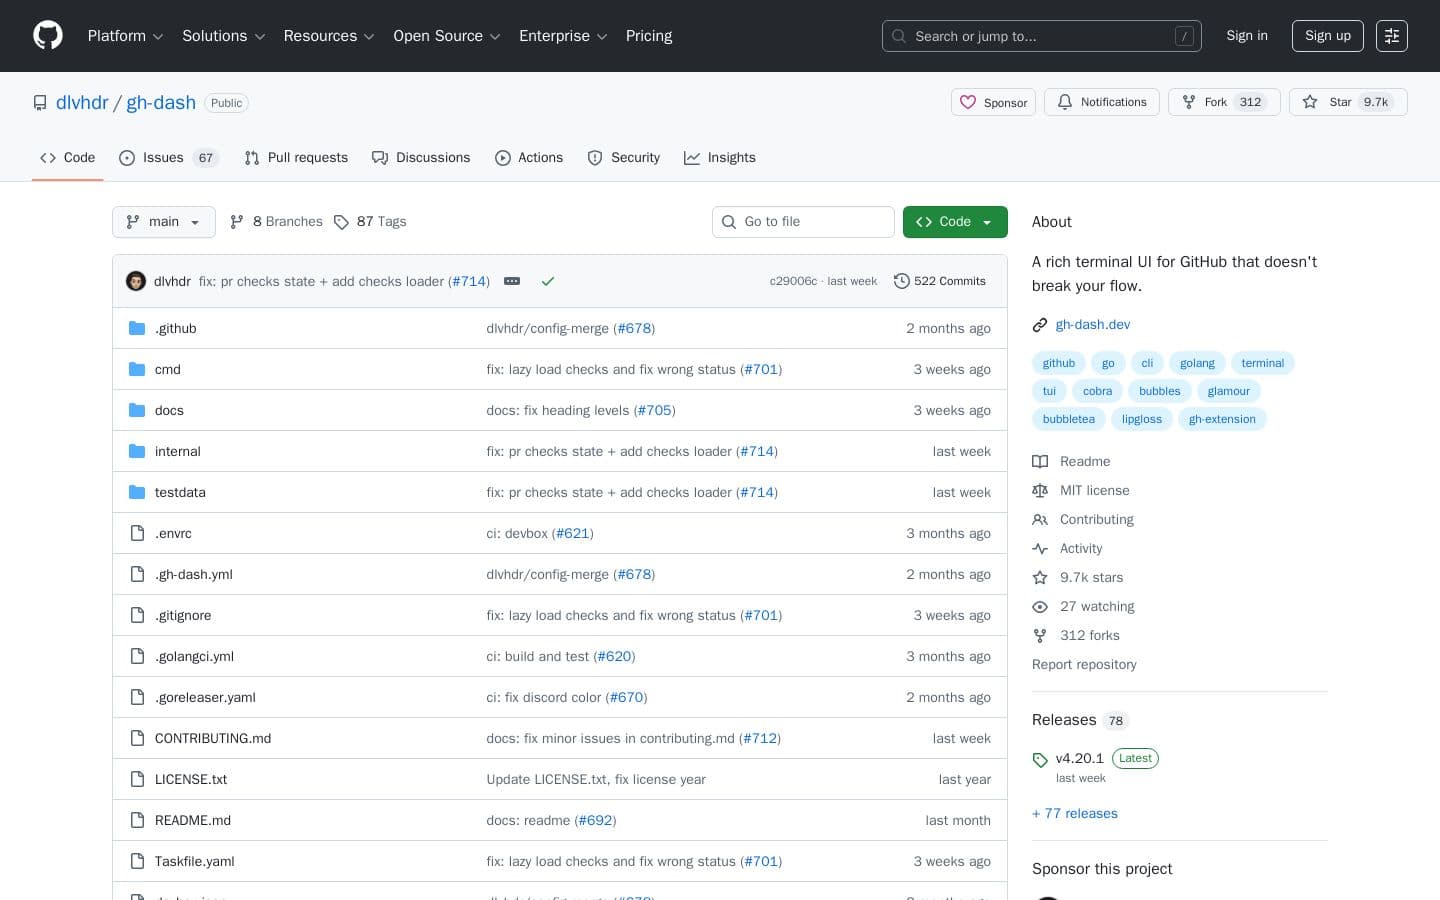Viewport: 1440px width, 900px height.
Task: Open the Readme via the book icon
Action: coord(1040,461)
